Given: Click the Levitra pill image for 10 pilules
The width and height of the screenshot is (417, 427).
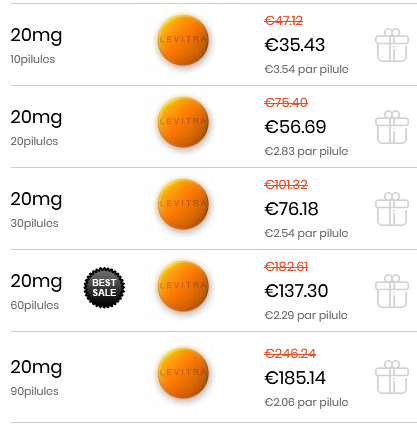Looking at the screenshot, I should [183, 40].
